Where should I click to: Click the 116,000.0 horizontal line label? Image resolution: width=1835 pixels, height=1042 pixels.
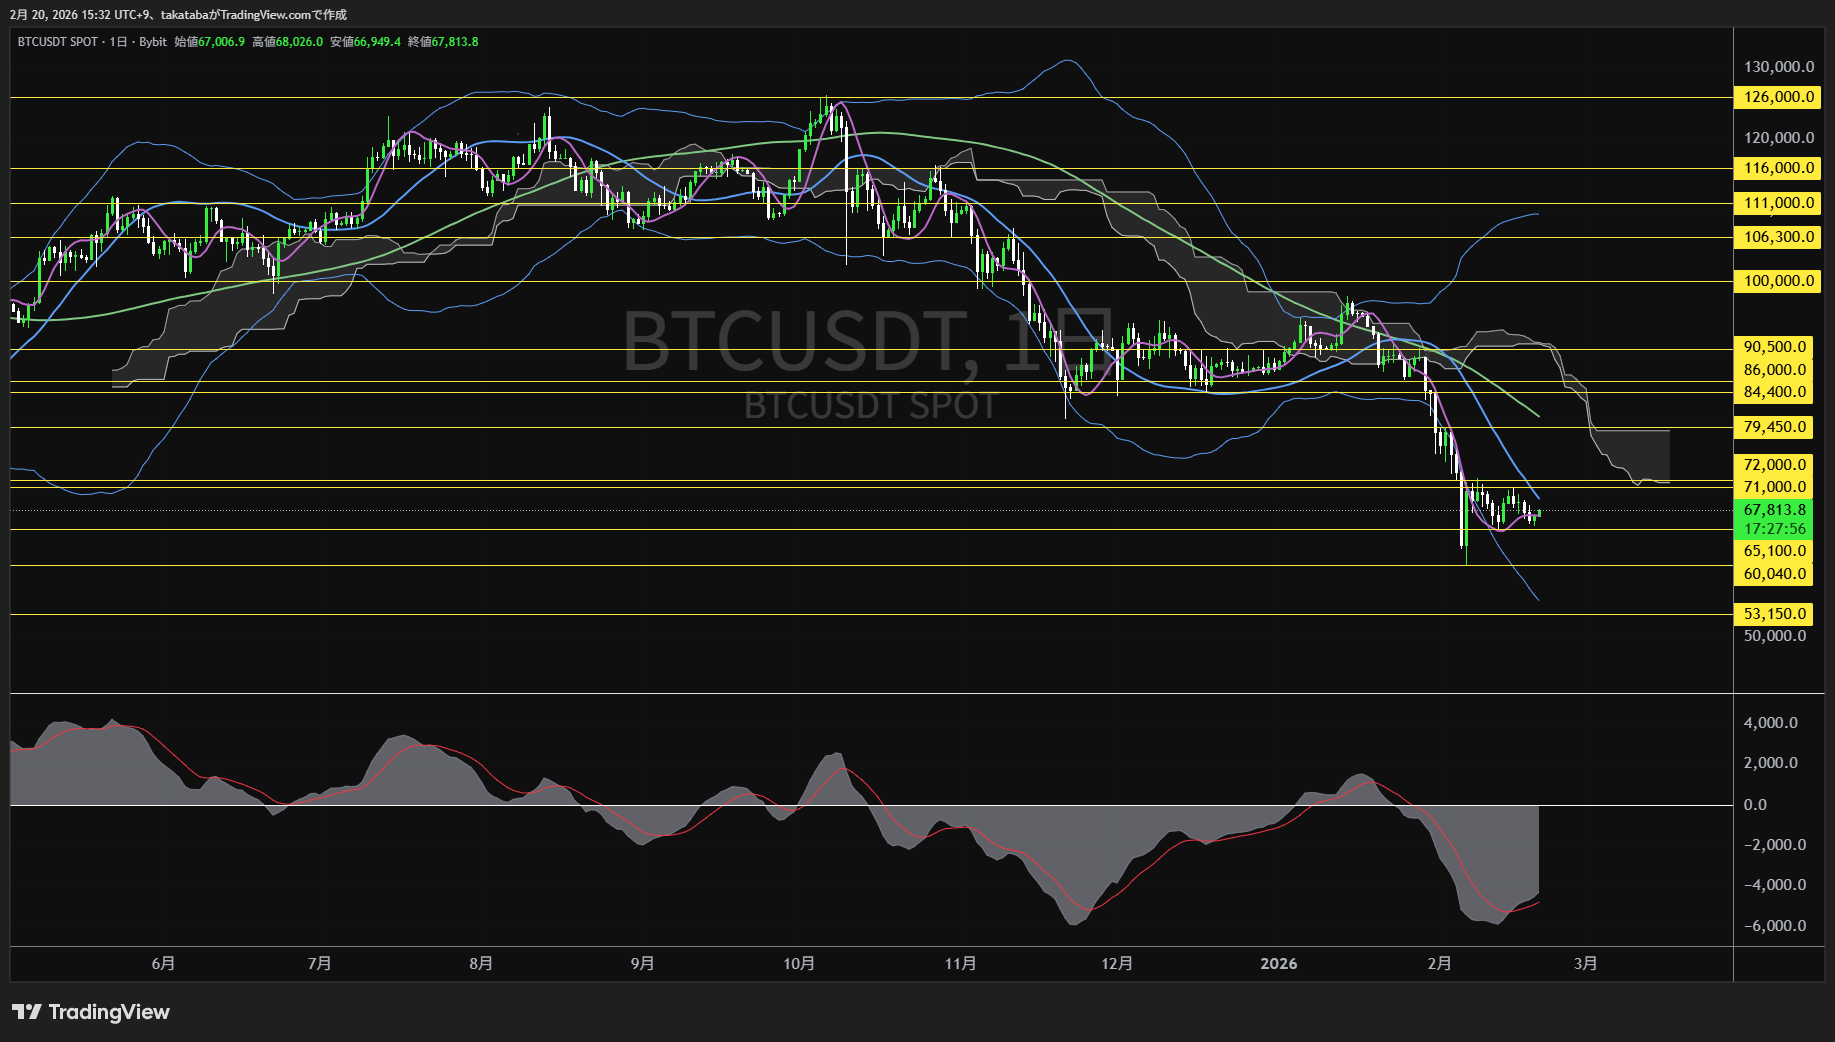[x=1778, y=168]
